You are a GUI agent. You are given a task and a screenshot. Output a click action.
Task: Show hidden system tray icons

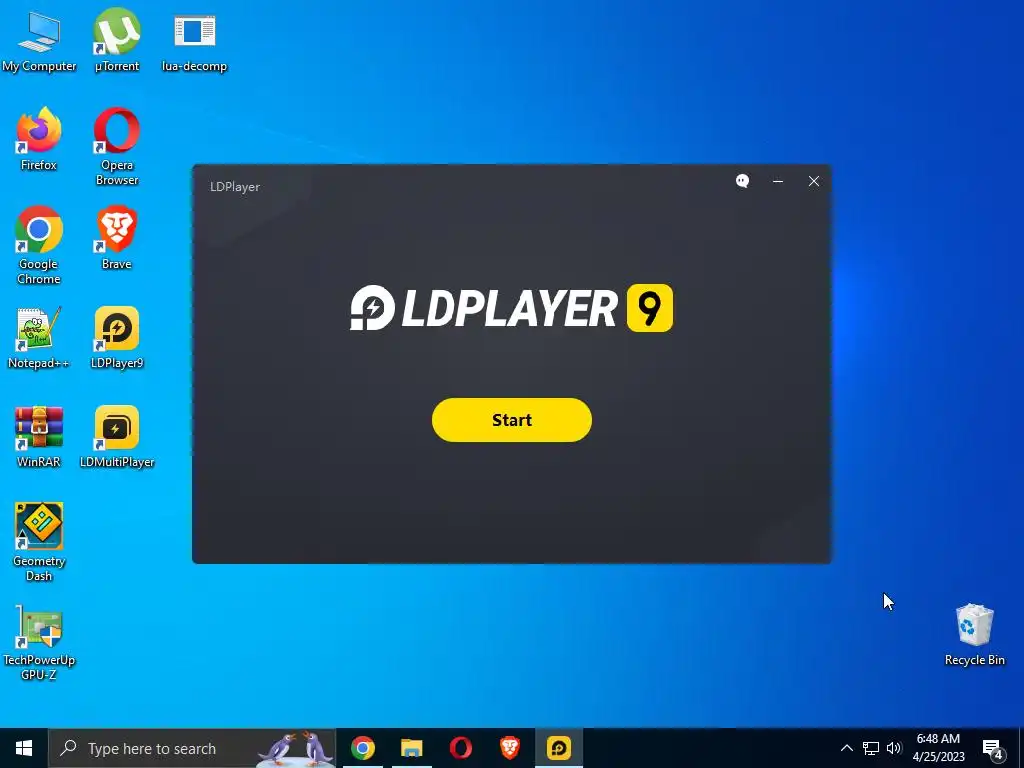point(846,748)
